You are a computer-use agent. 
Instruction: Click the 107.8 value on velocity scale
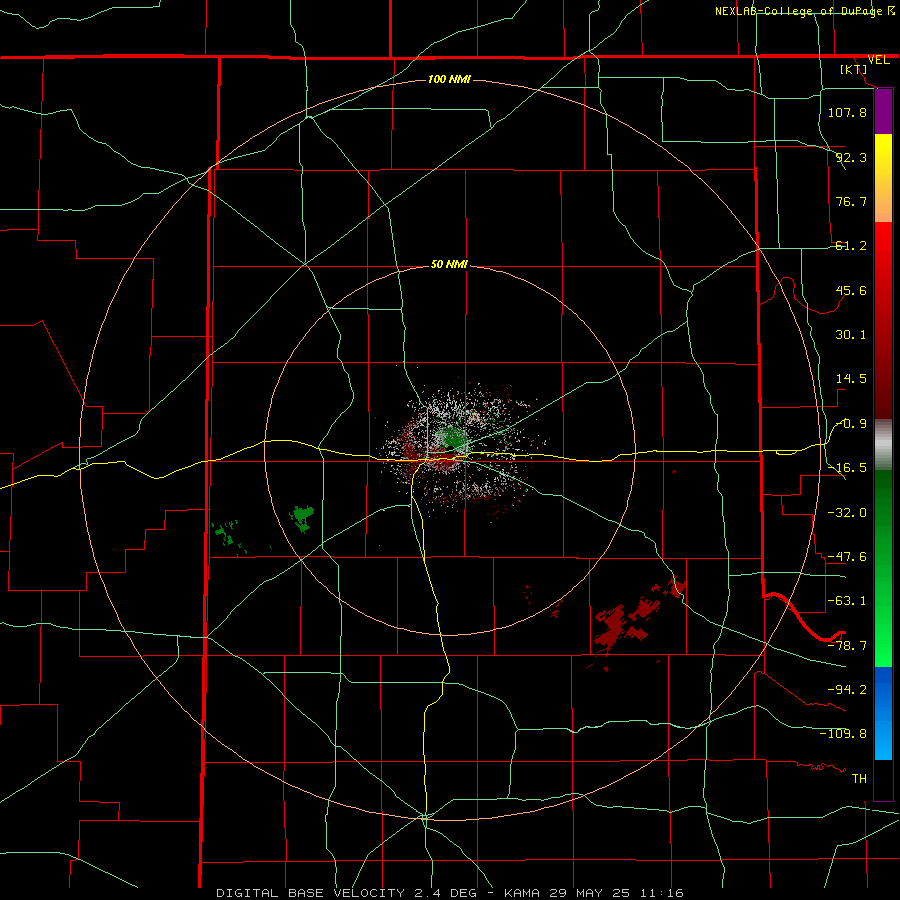click(847, 112)
